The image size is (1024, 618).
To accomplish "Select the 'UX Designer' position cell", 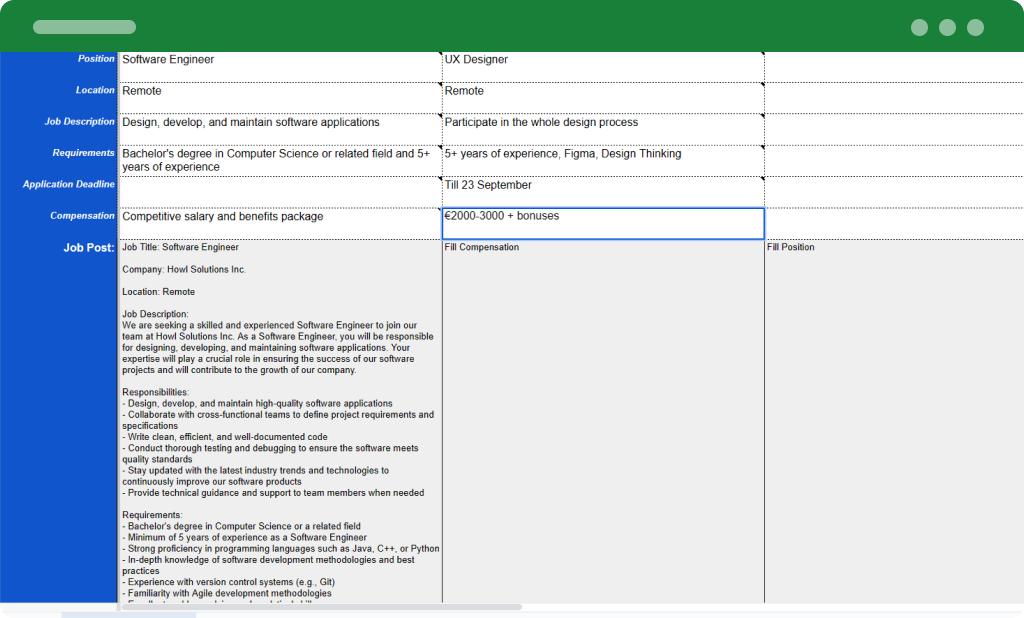I will click(603, 67).
